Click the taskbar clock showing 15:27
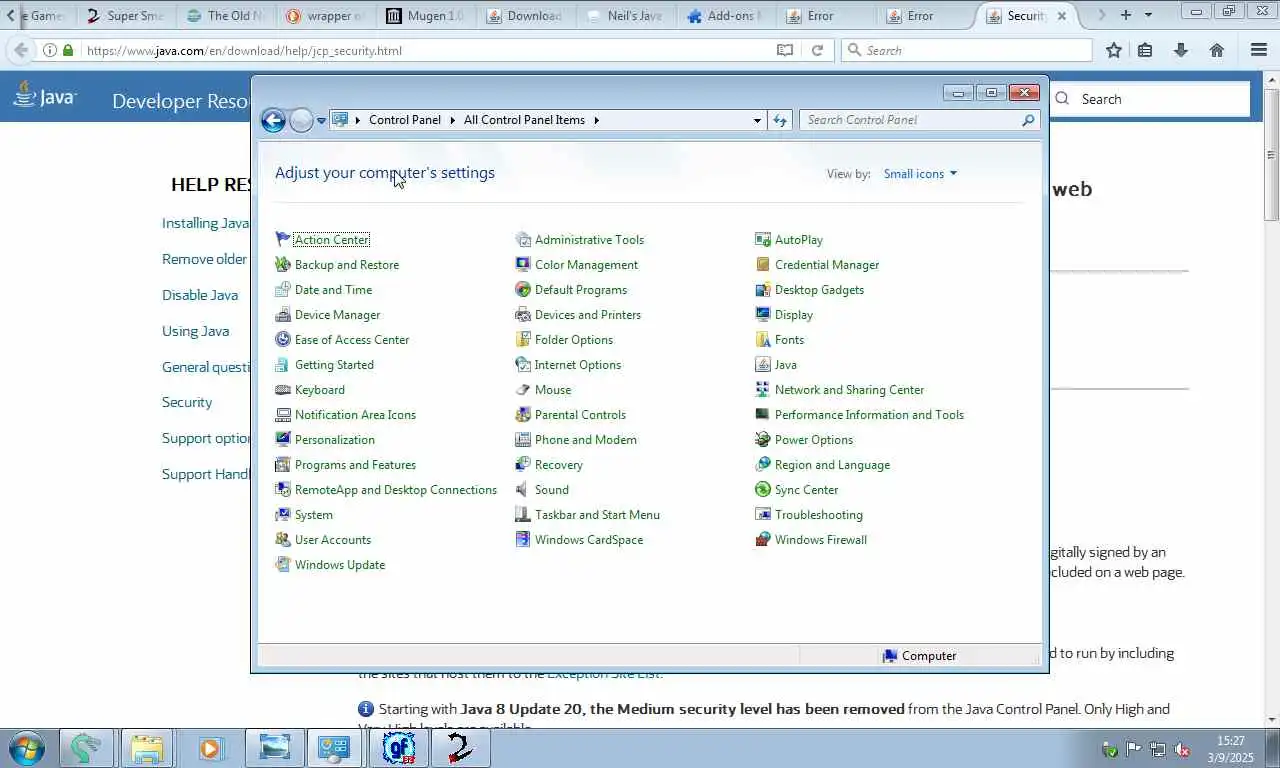The height and width of the screenshot is (768, 1280). point(1230,749)
